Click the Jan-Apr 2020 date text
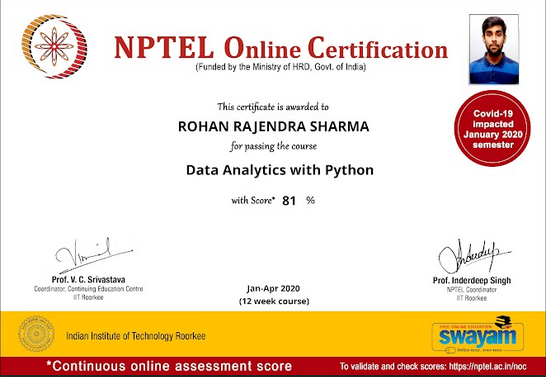 pyautogui.click(x=273, y=289)
